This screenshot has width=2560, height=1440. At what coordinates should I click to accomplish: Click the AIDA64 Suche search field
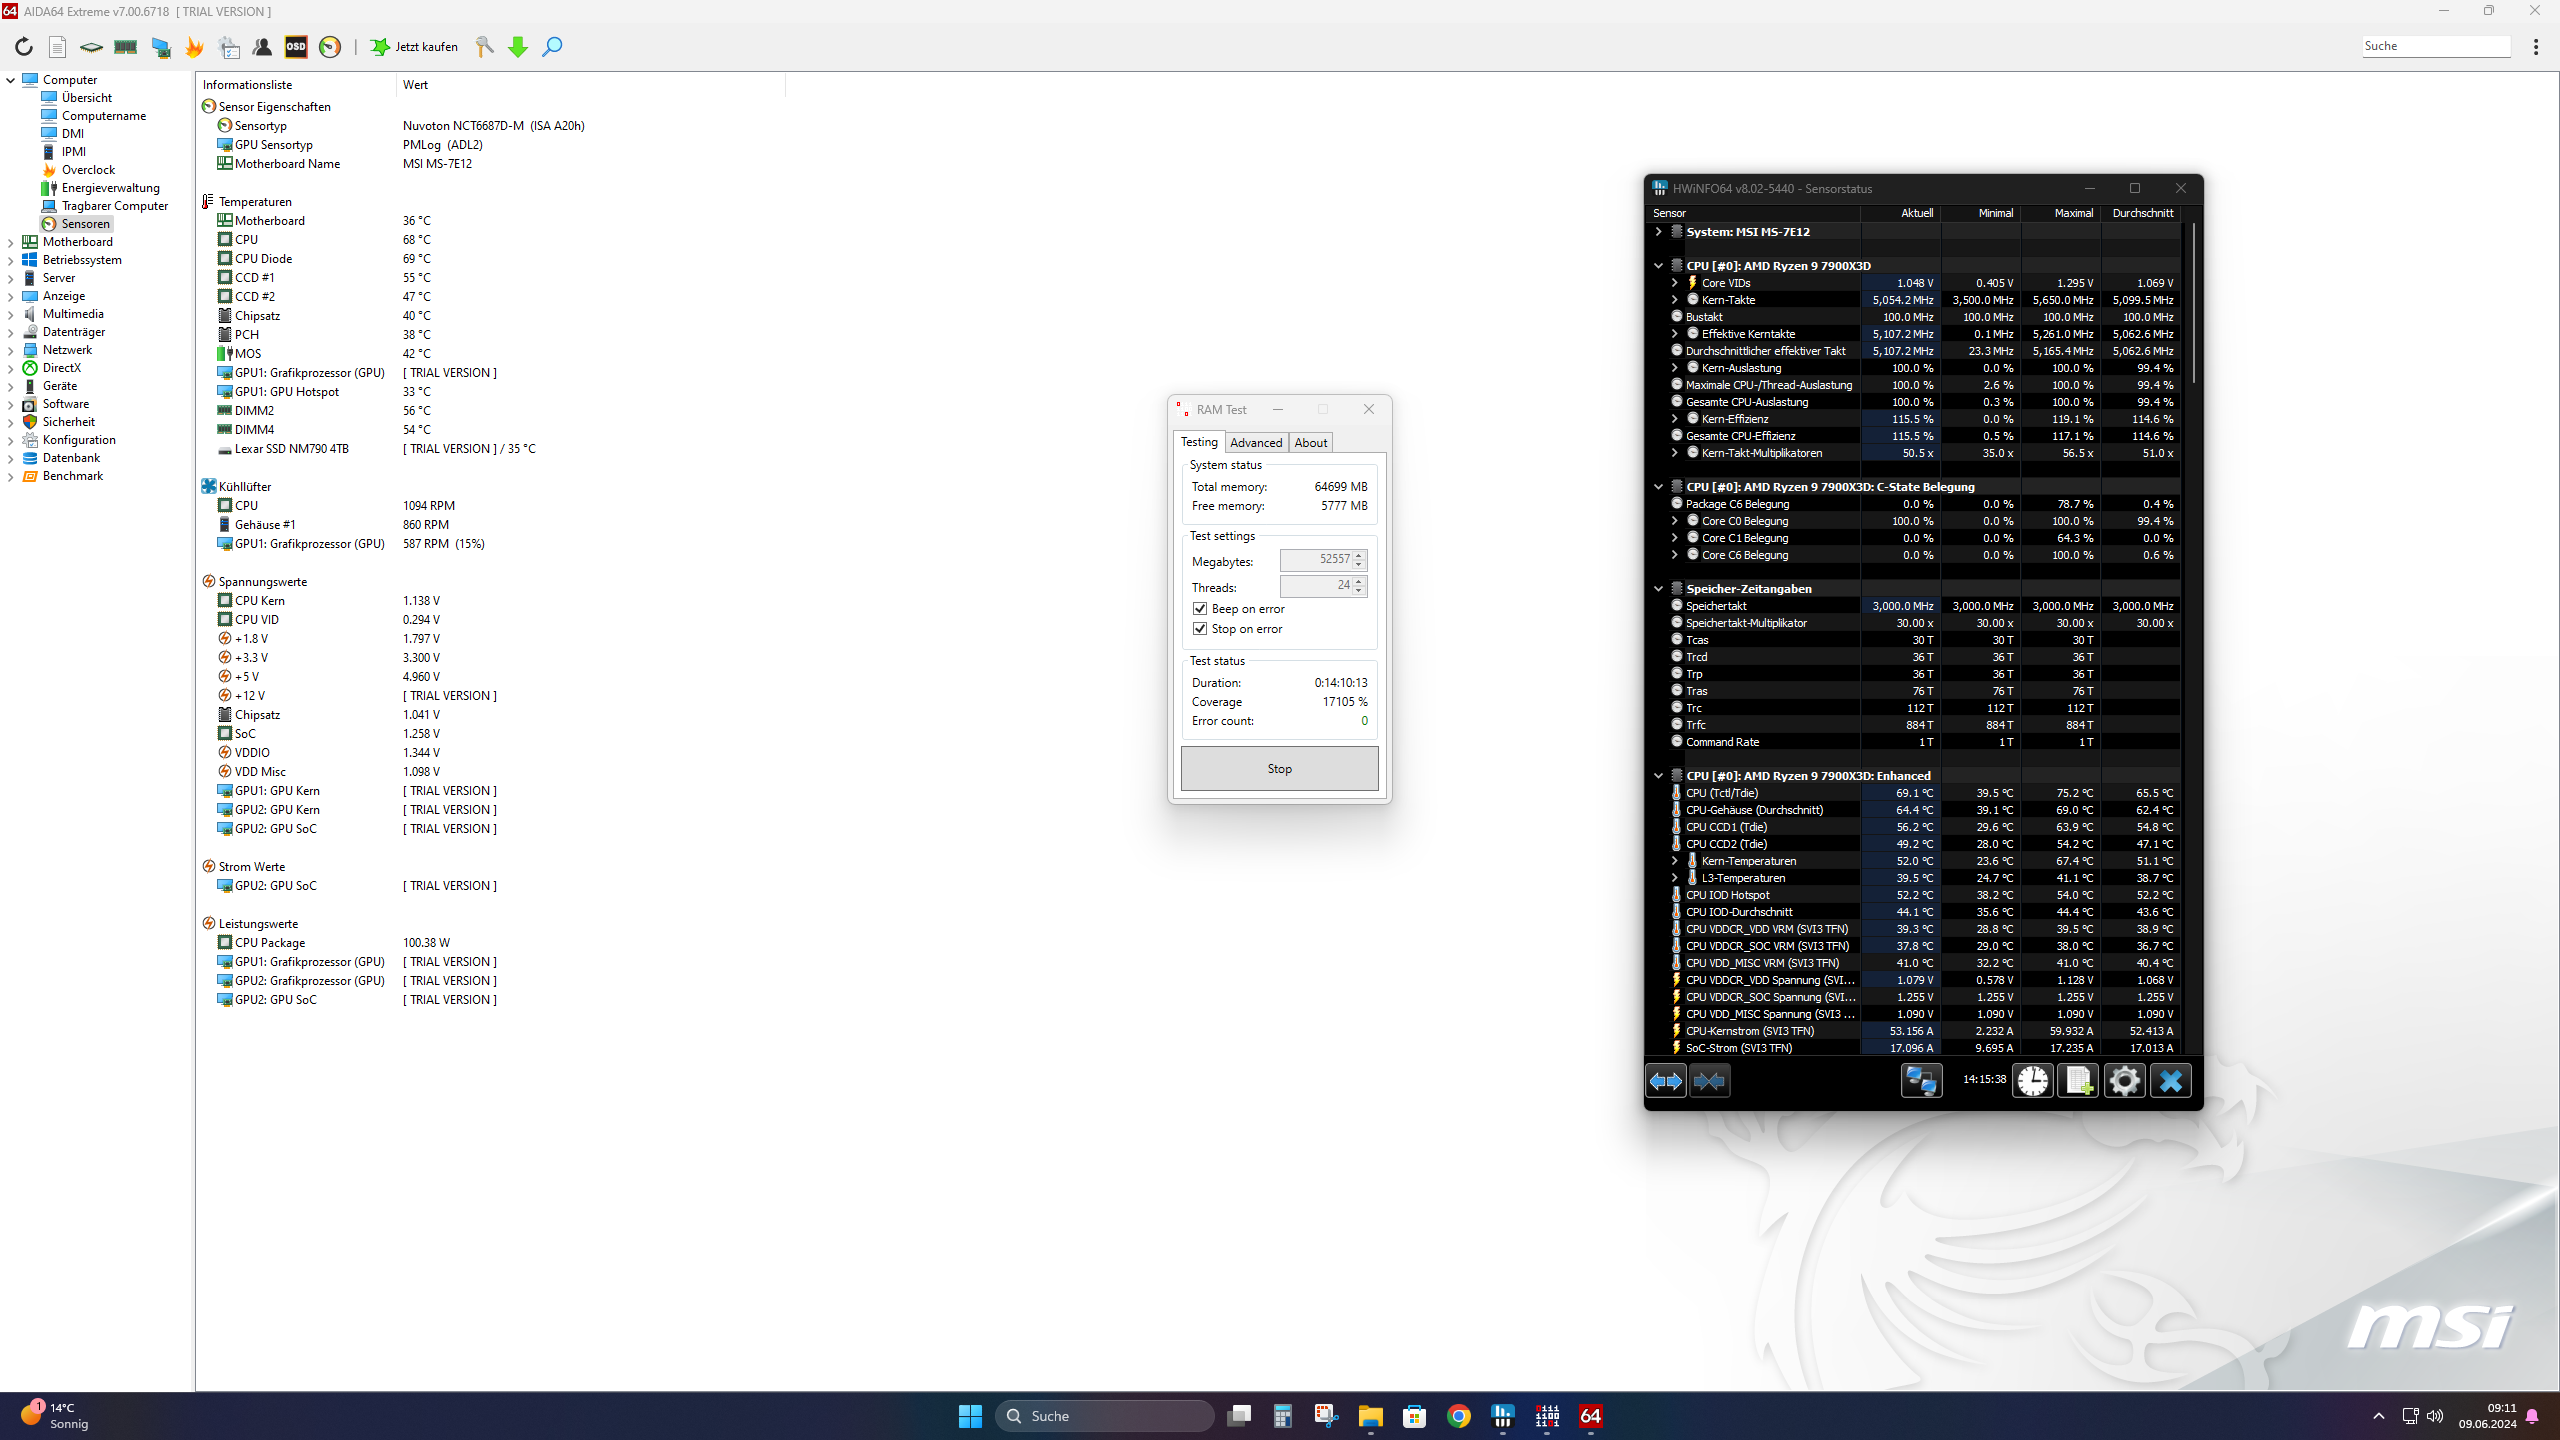click(x=2435, y=46)
